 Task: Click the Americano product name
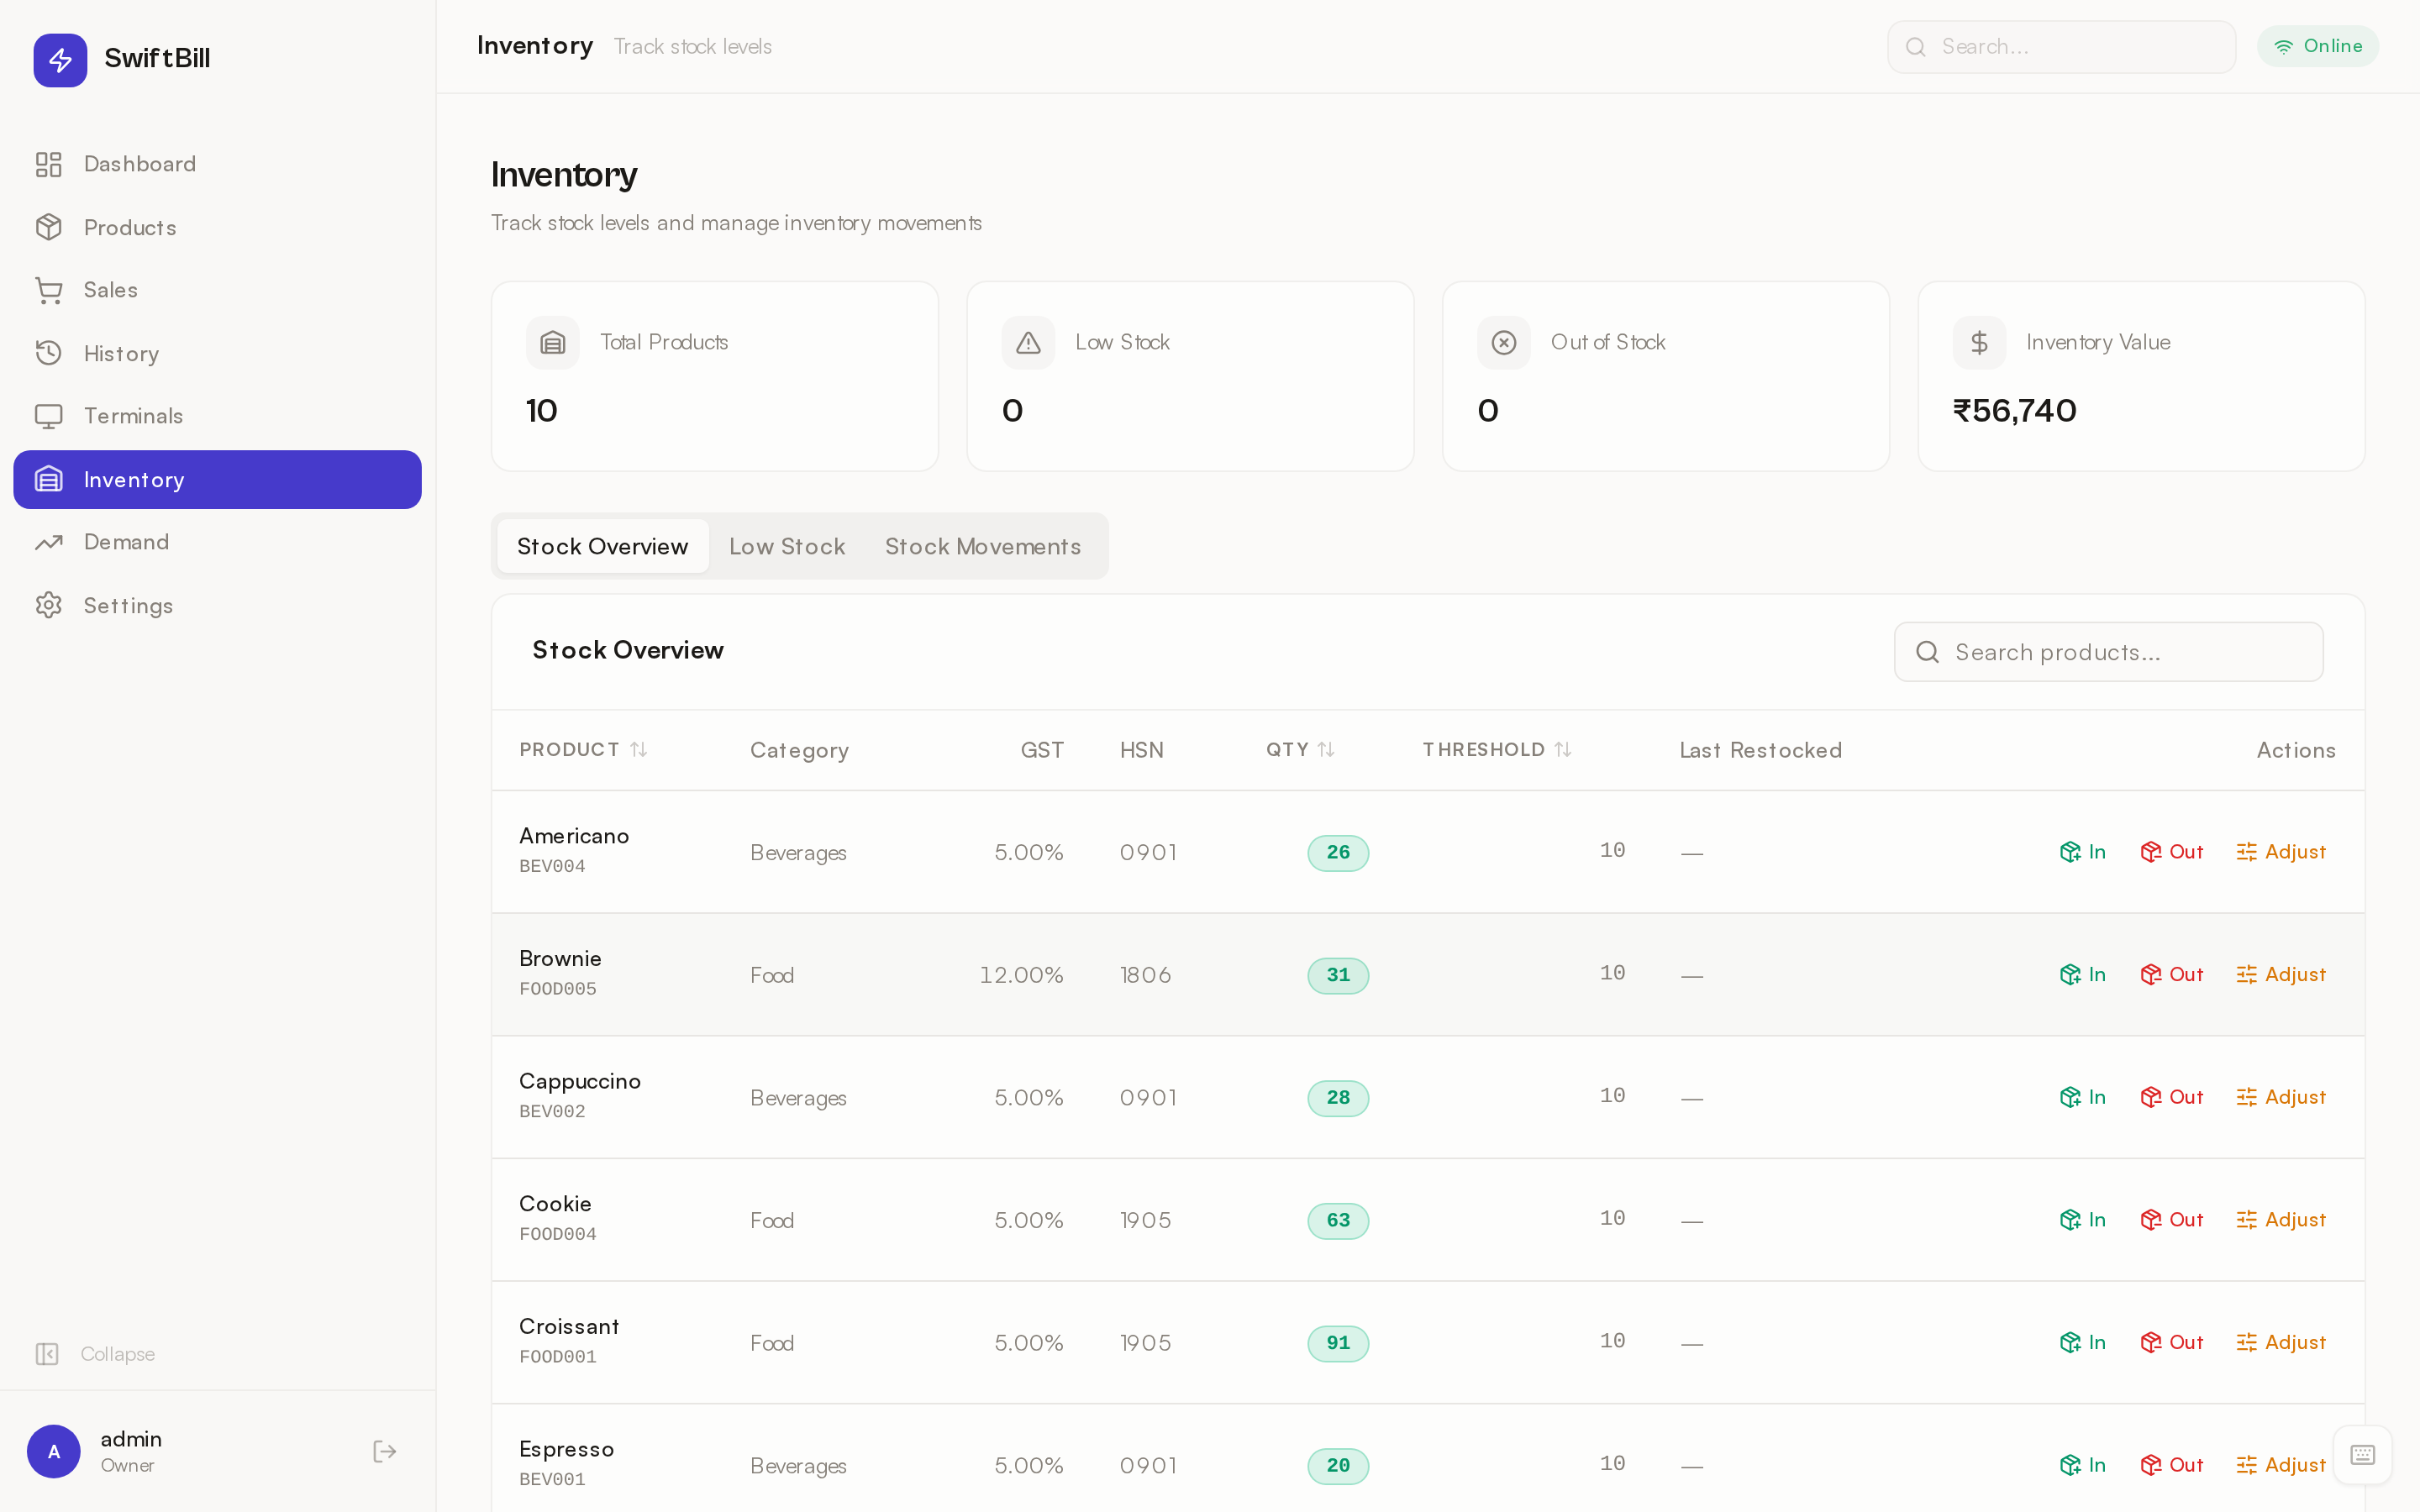(574, 836)
